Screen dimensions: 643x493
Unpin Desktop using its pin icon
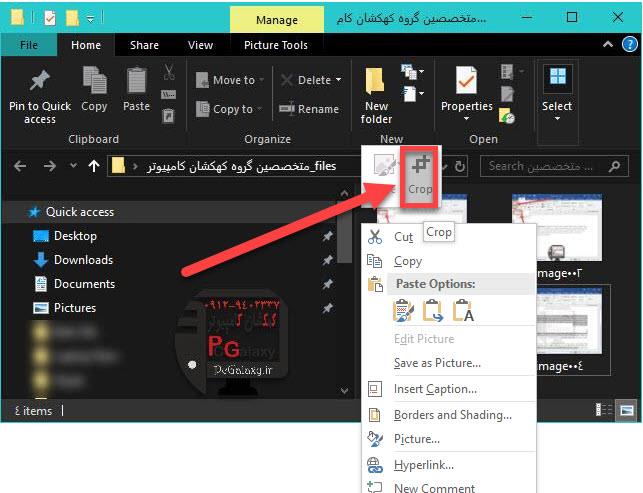tap(327, 236)
